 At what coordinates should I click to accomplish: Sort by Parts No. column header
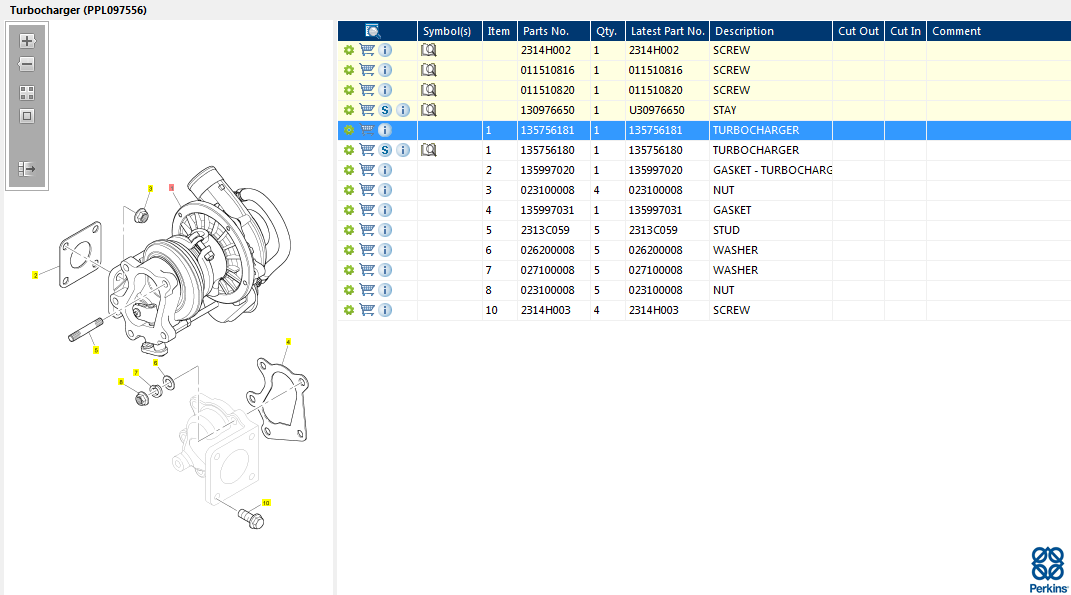(553, 31)
